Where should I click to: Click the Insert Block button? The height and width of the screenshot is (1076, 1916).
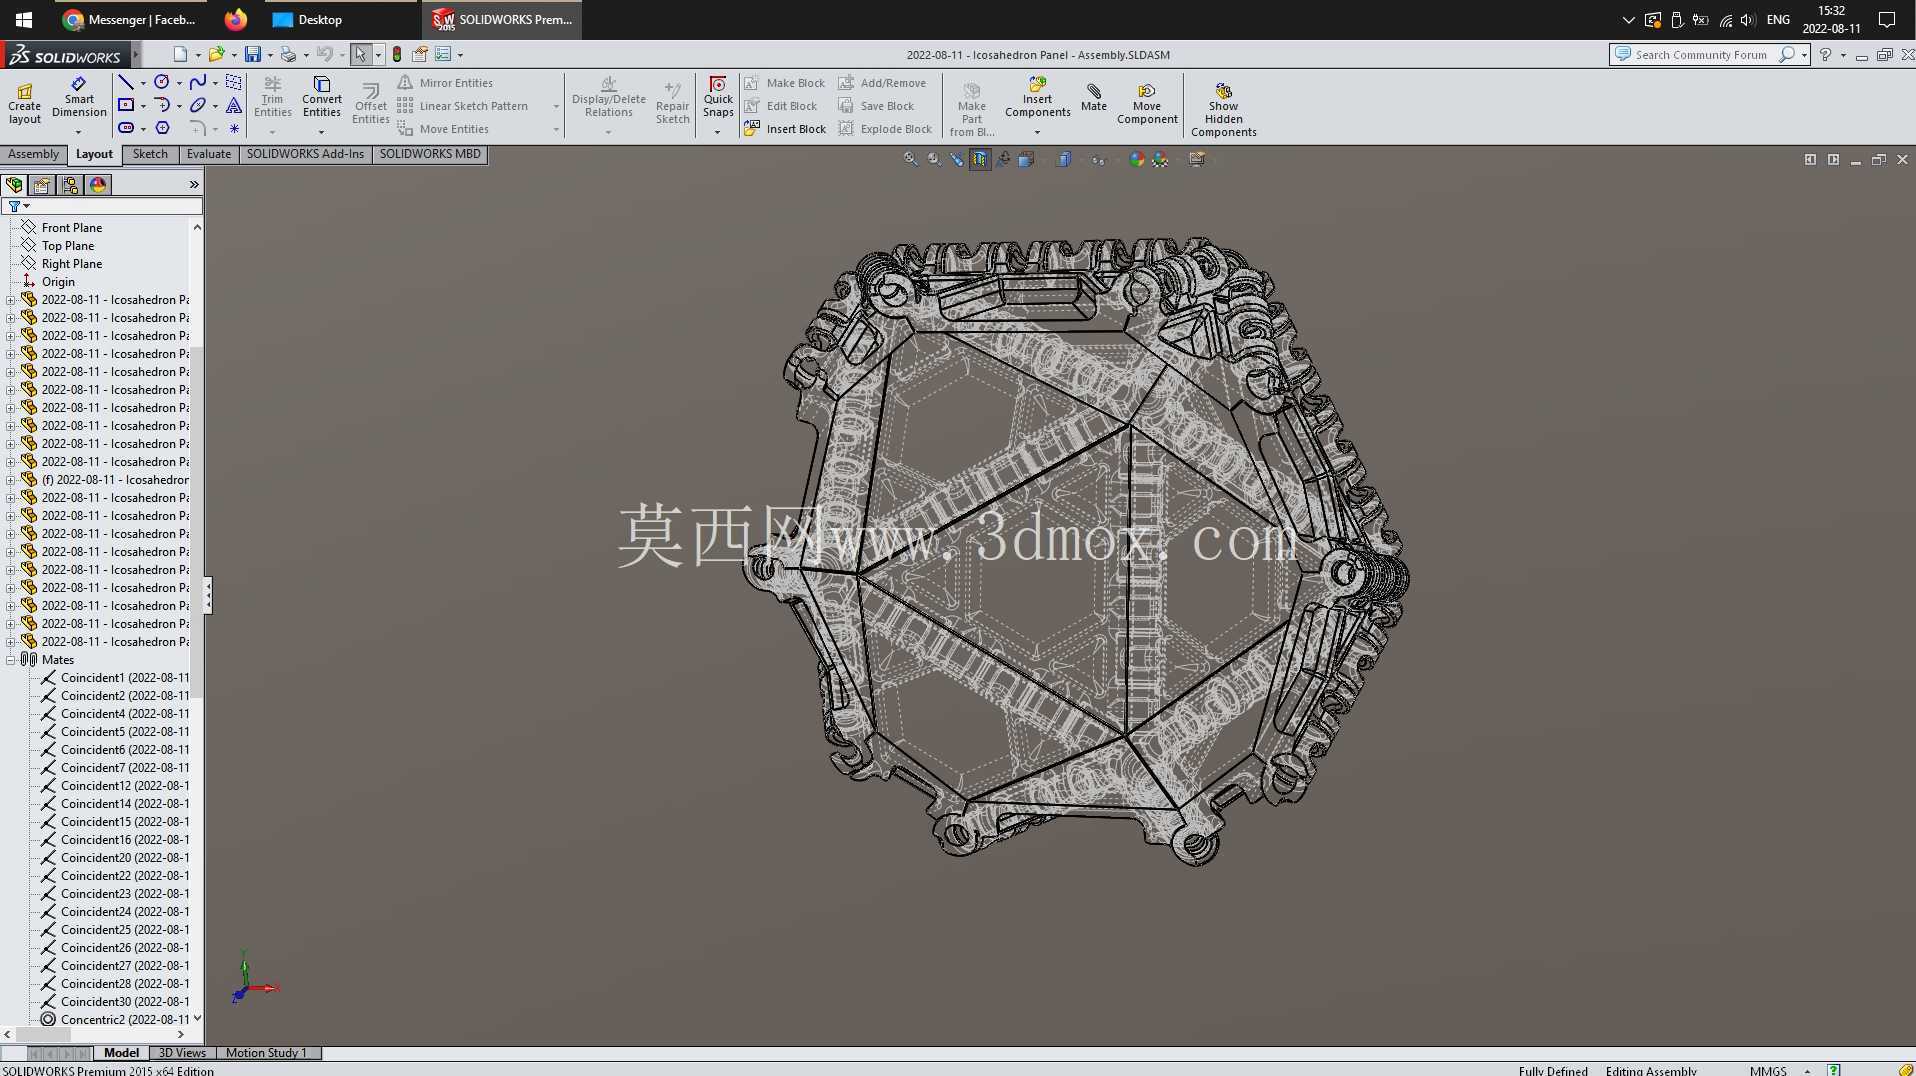click(x=785, y=129)
